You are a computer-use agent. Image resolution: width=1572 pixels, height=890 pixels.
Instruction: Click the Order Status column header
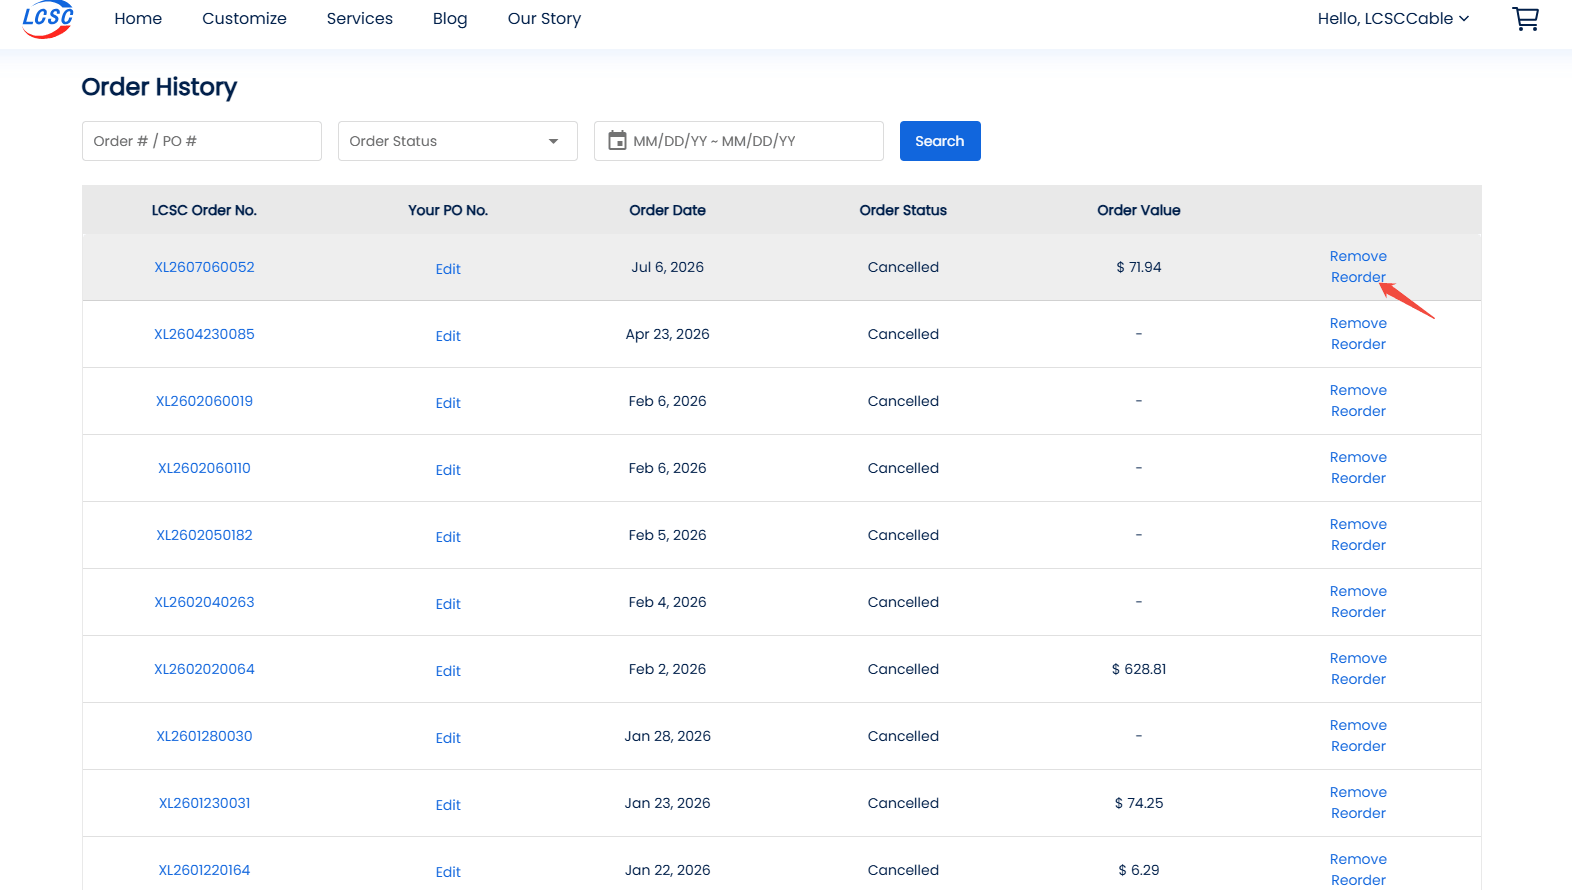tap(903, 210)
